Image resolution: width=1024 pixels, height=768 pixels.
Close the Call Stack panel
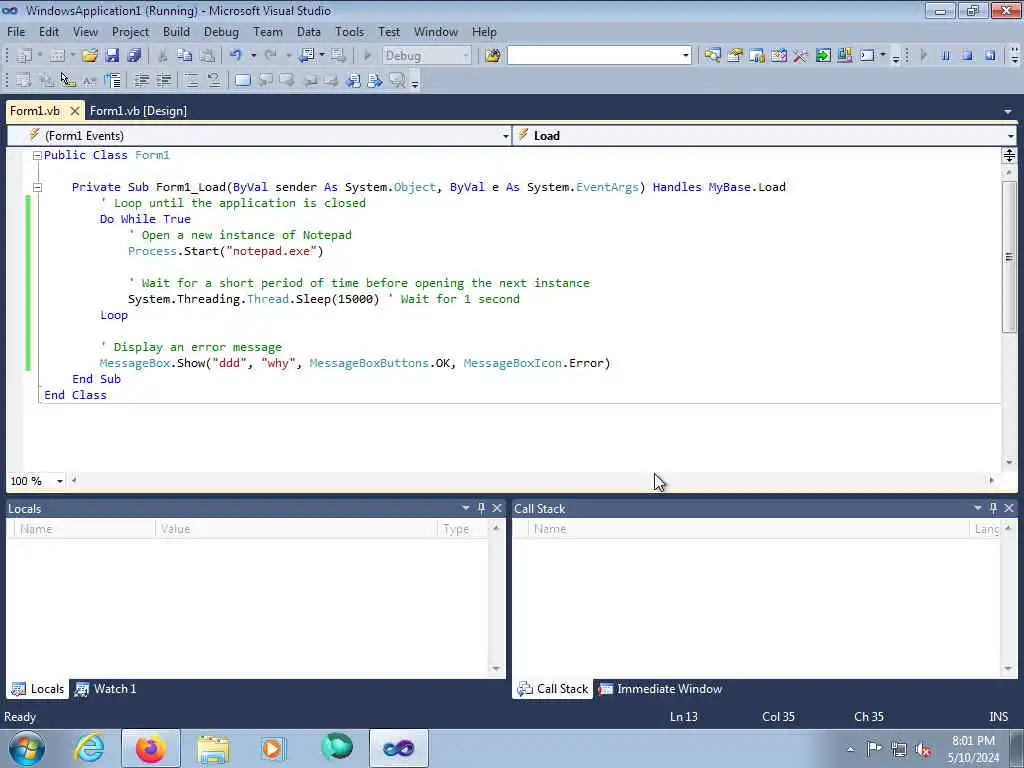click(1009, 508)
